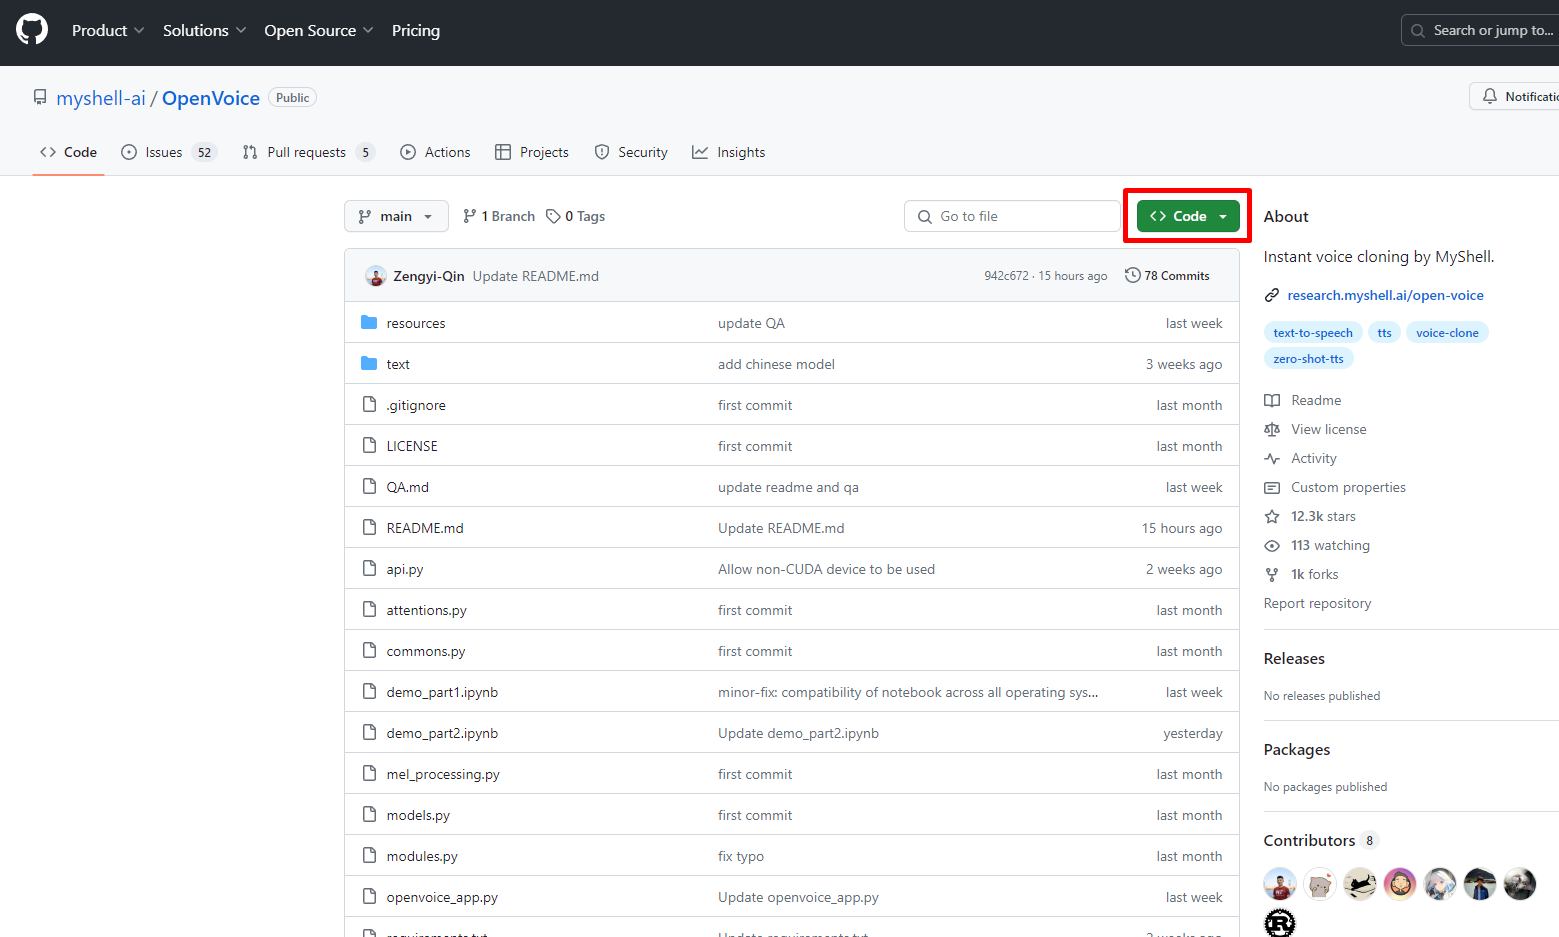
Task: Open myshell-ai owner profile link
Action: [x=101, y=98]
